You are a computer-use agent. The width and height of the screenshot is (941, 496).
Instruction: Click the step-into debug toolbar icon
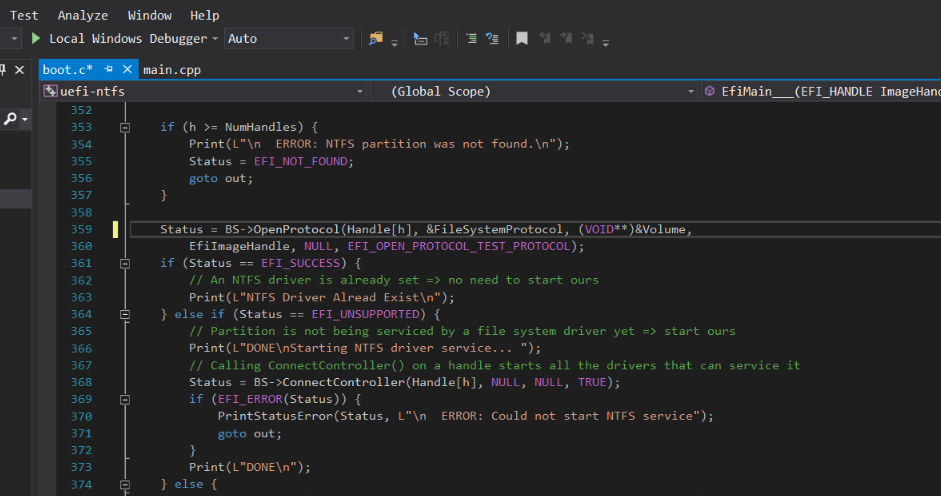(x=421, y=39)
